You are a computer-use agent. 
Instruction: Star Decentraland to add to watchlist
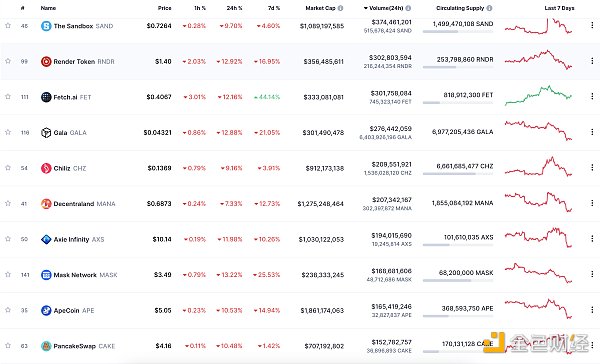8,203
